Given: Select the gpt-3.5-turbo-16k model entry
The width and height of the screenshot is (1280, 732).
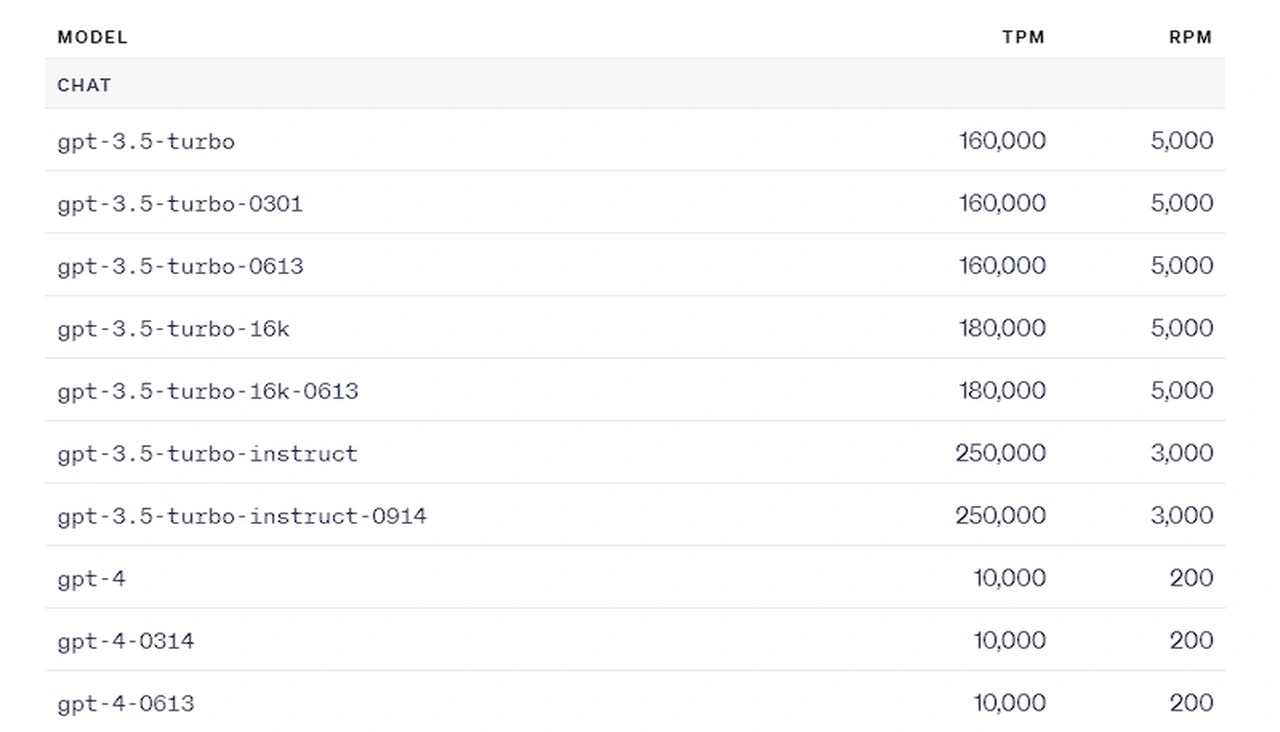Looking at the screenshot, I should [173, 328].
